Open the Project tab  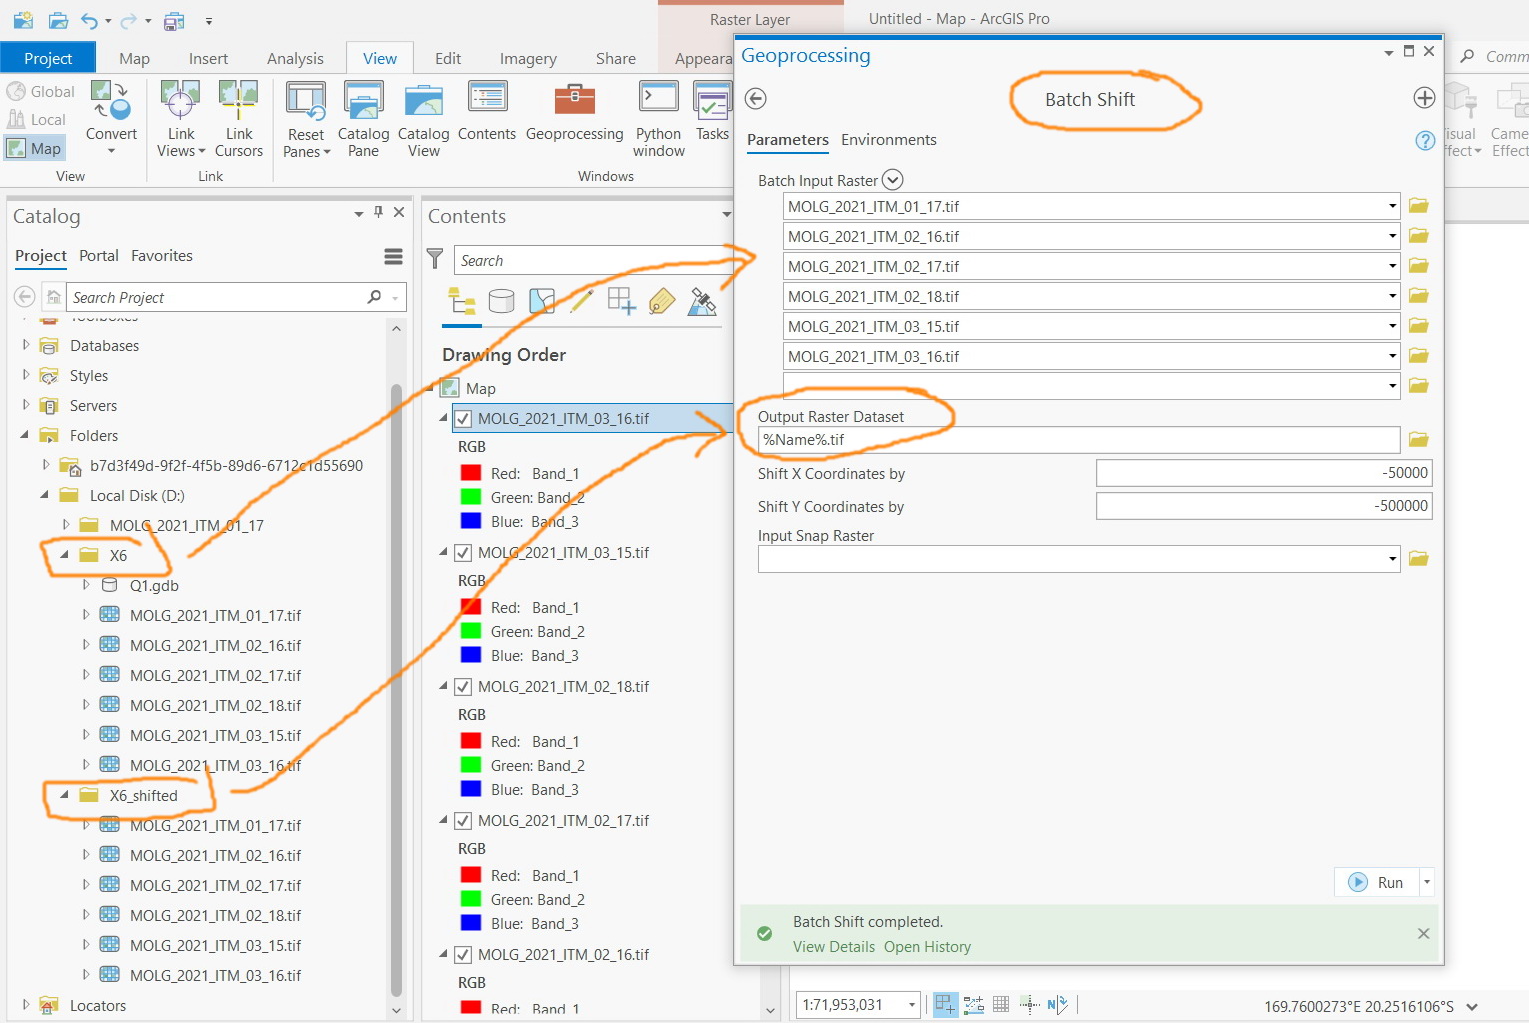click(x=48, y=58)
